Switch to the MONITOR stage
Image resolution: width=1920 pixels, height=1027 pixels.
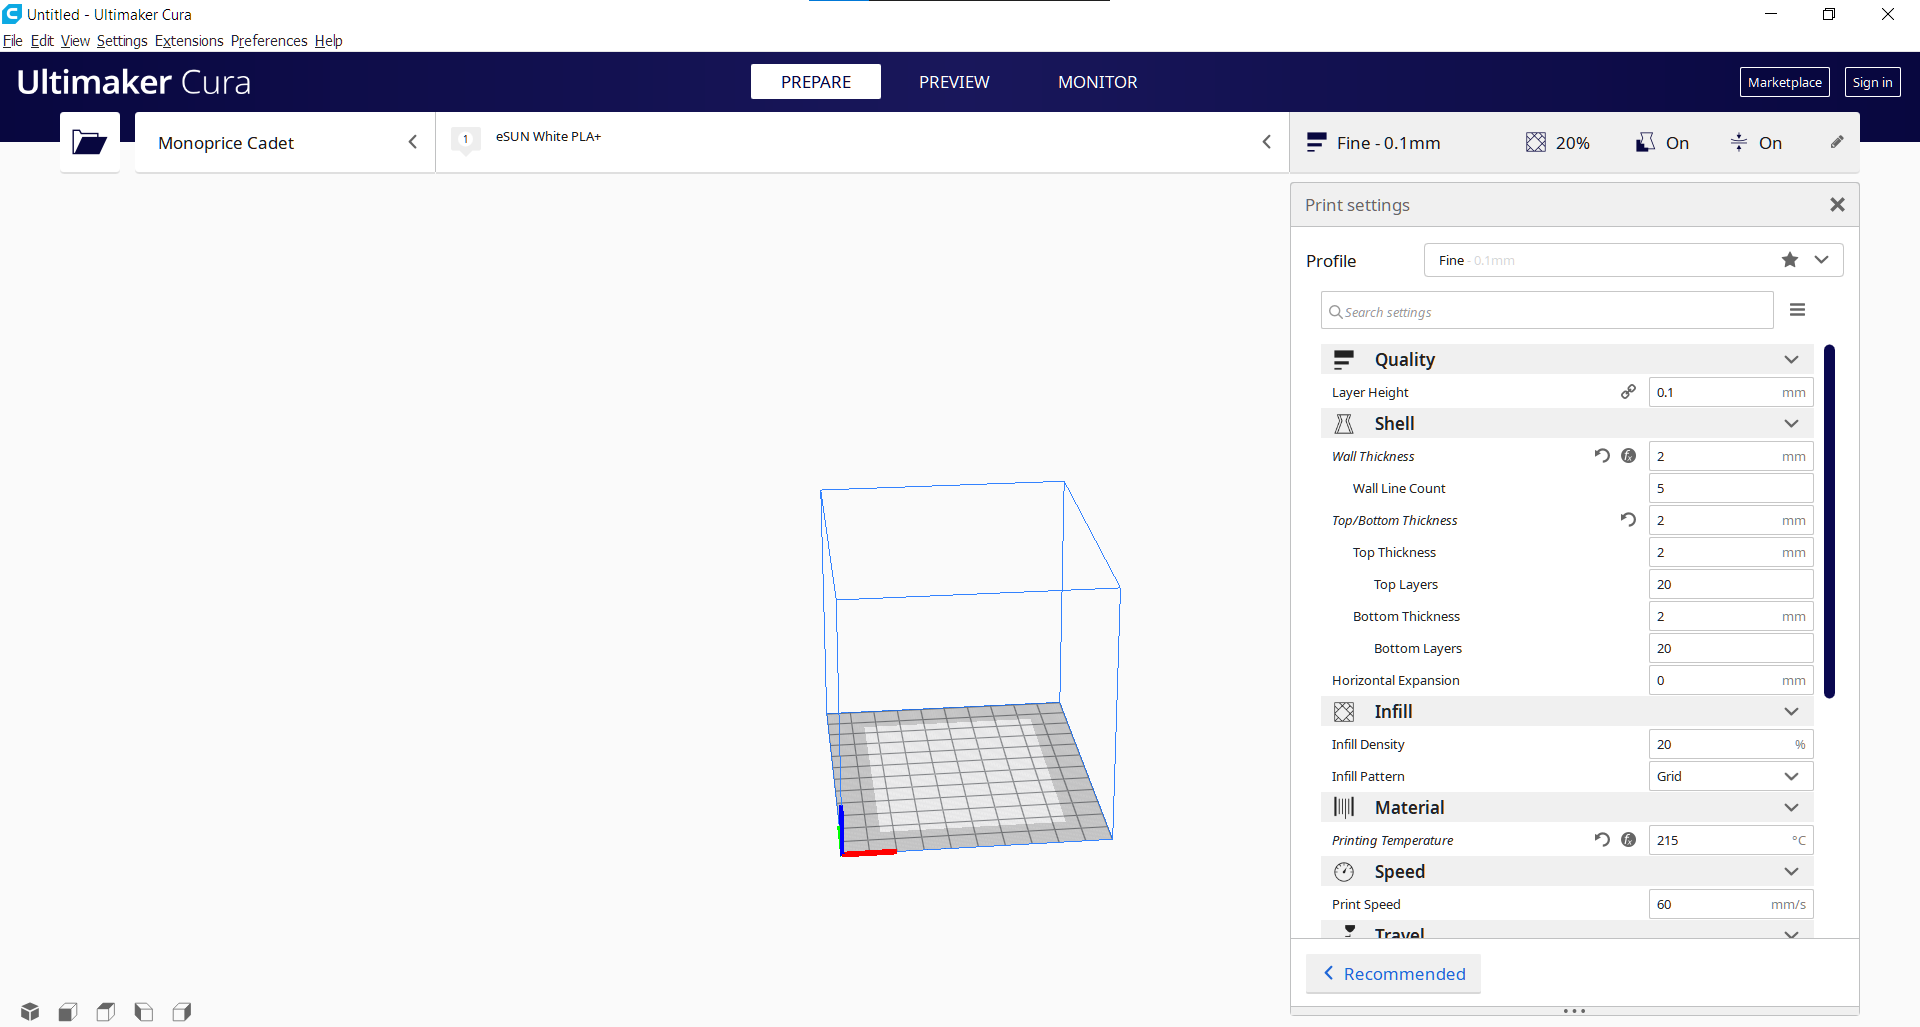click(1097, 82)
